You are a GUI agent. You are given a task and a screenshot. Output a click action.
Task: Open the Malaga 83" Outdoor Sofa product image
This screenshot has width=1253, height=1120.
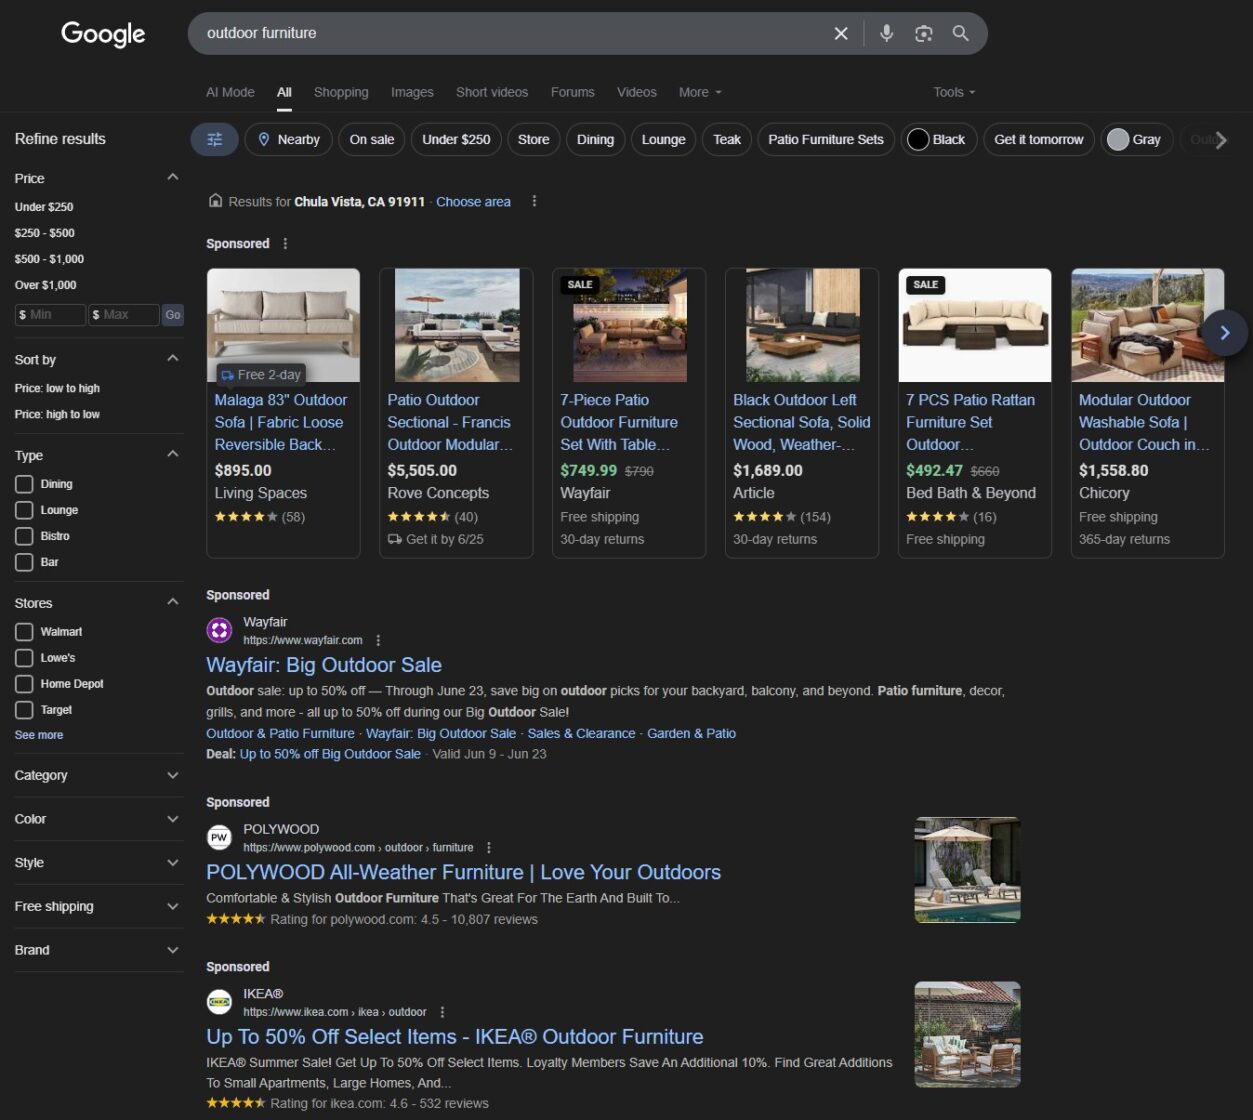[283, 325]
